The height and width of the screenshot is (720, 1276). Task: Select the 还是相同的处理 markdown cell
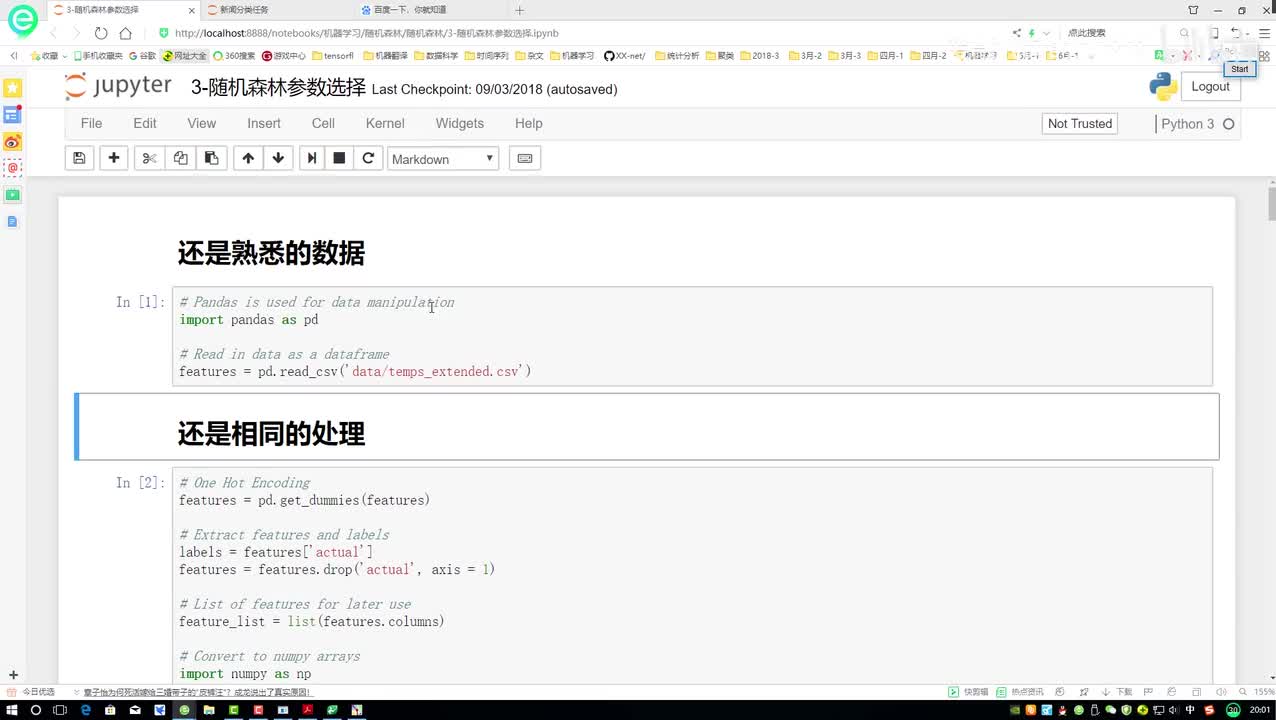[647, 427]
